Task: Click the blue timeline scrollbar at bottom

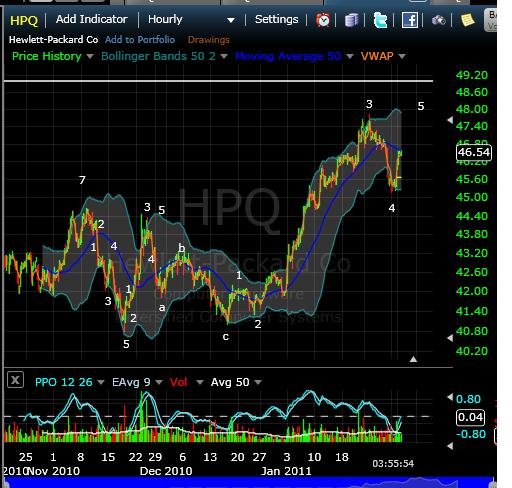Action: tap(248, 482)
